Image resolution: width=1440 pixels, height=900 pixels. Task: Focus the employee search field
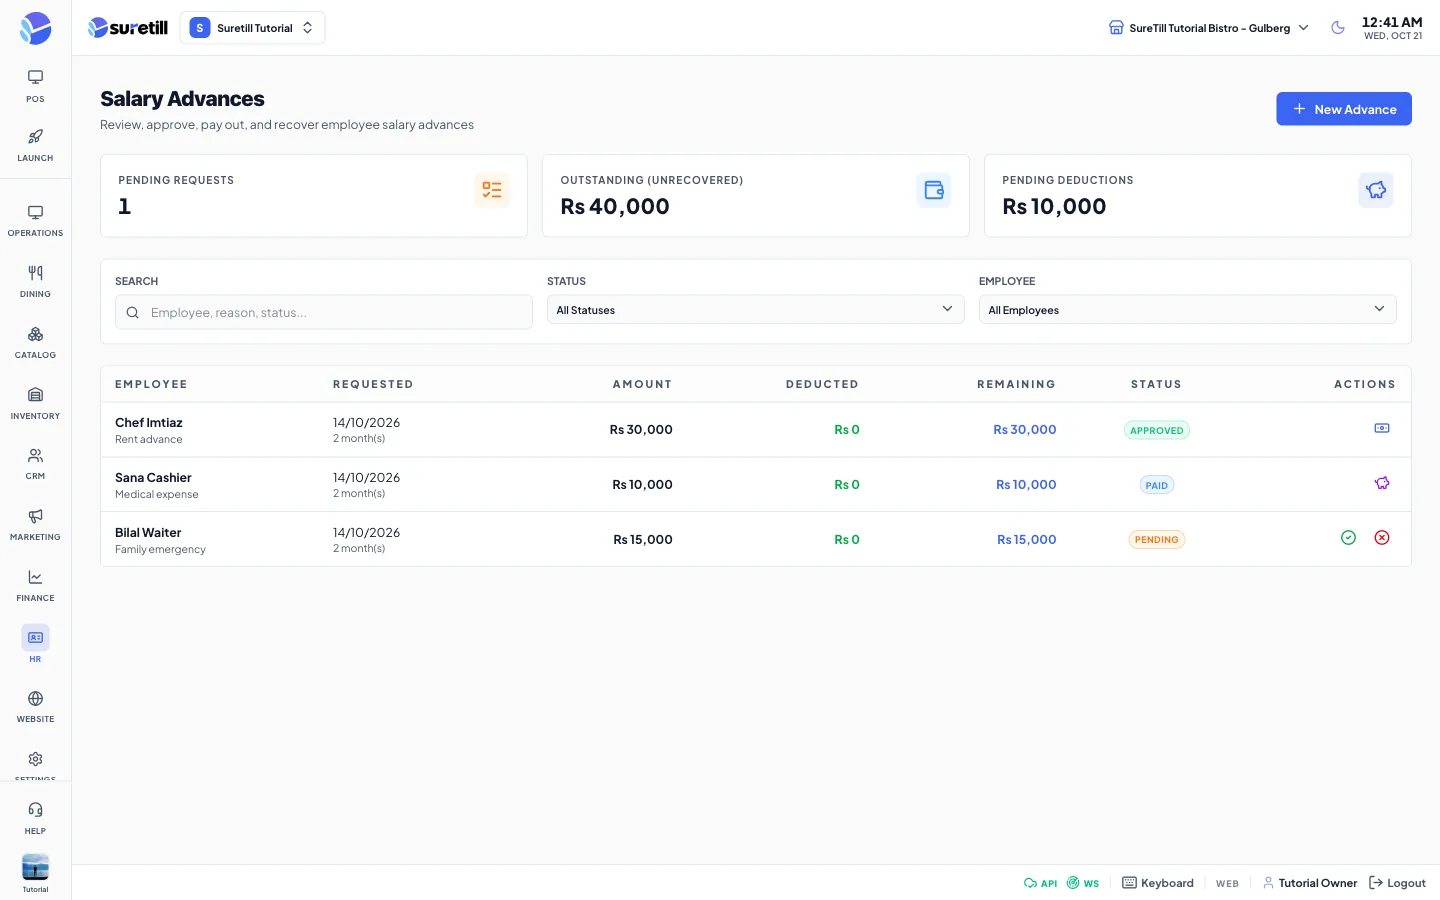[x=324, y=312]
